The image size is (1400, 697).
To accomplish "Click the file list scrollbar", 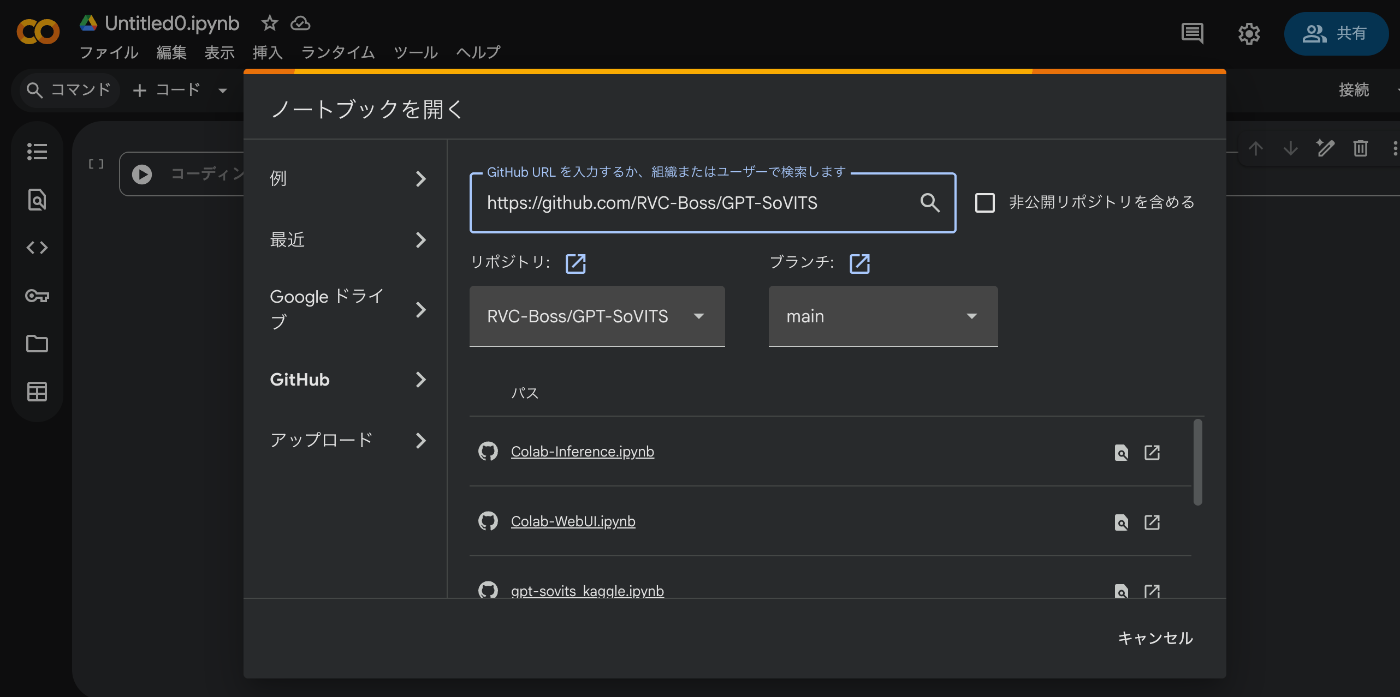I will point(1198,462).
